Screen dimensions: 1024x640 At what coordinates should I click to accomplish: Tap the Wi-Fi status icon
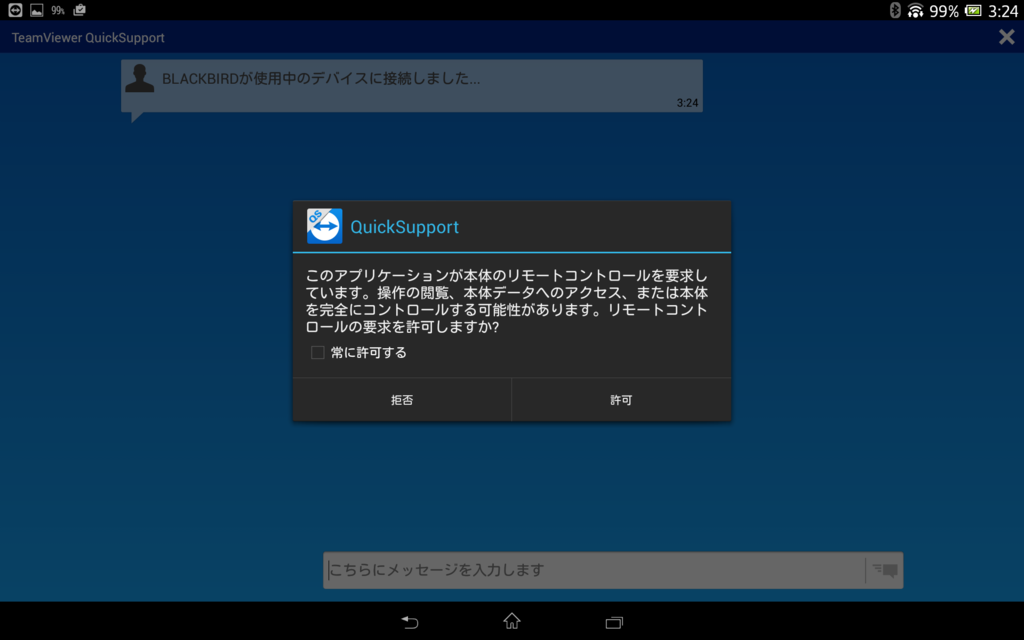pyautogui.click(x=916, y=10)
